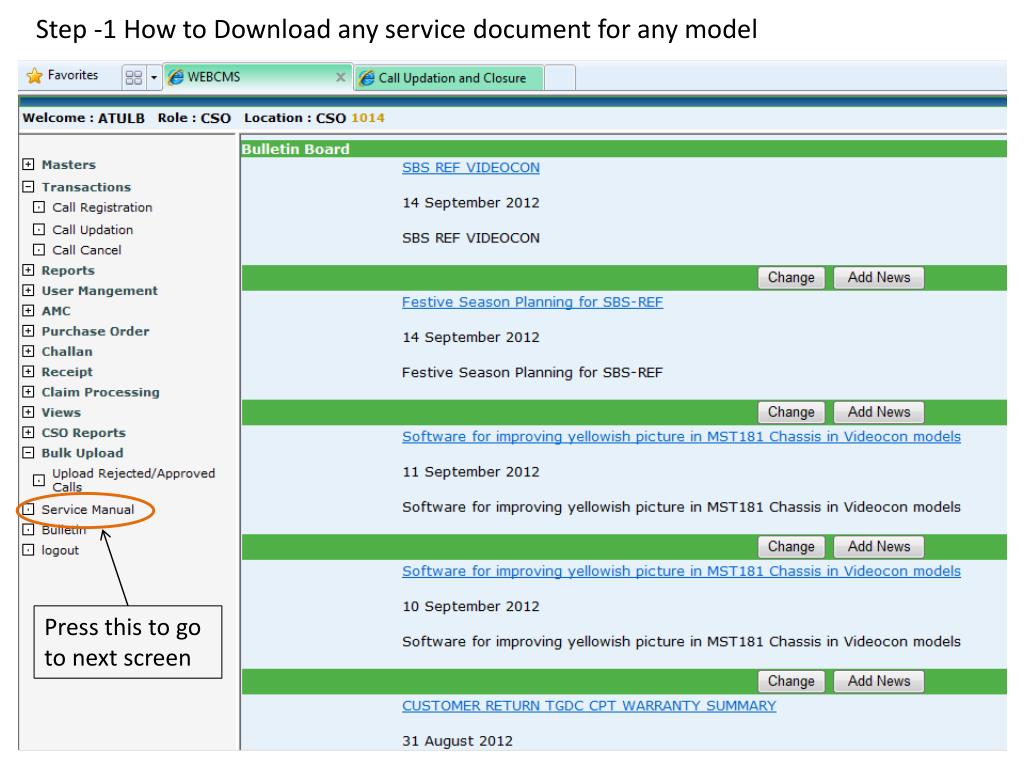The image size is (1024, 768).
Task: Select the Claim Processing label
Action: click(101, 392)
